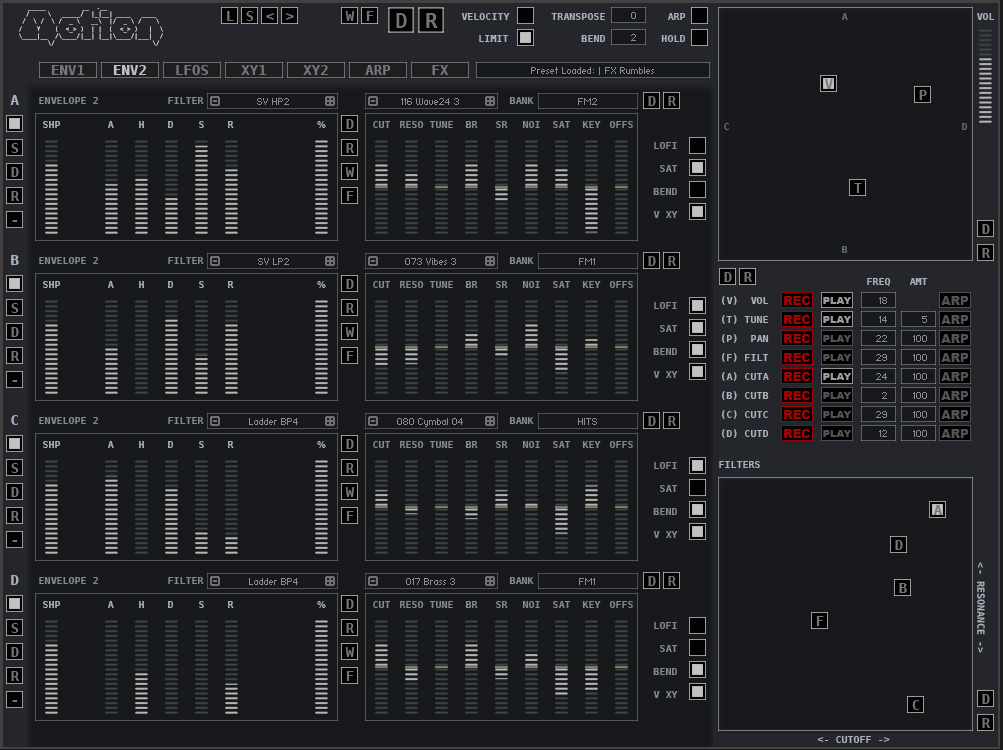1003x750 pixels.
Task: Open the 073 Vibes 3 waveform dropdown
Action: 431,261
